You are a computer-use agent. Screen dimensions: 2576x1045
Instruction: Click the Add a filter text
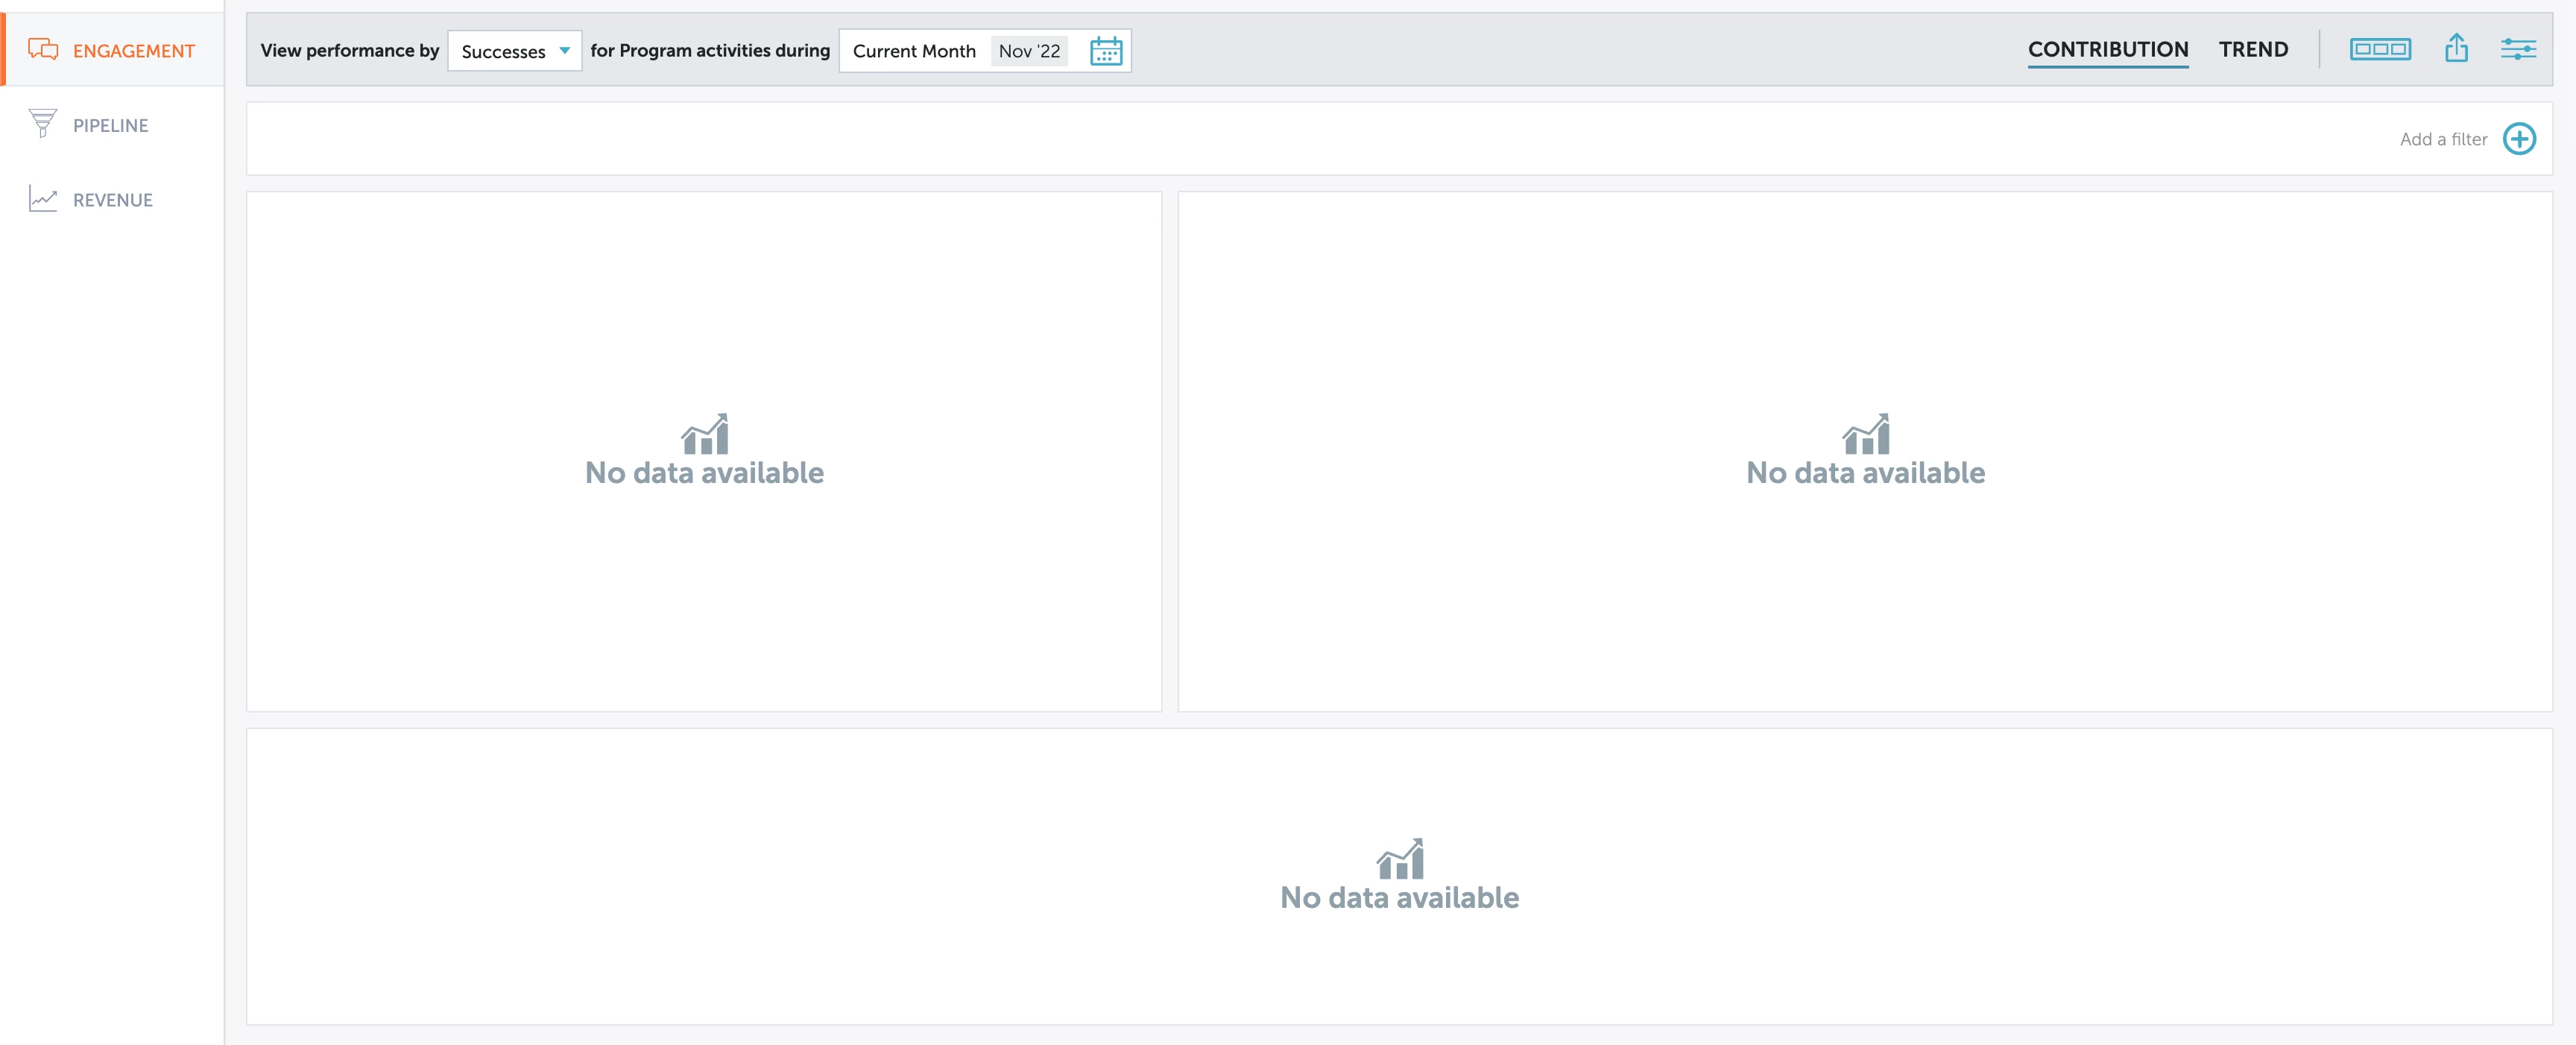tap(2442, 139)
